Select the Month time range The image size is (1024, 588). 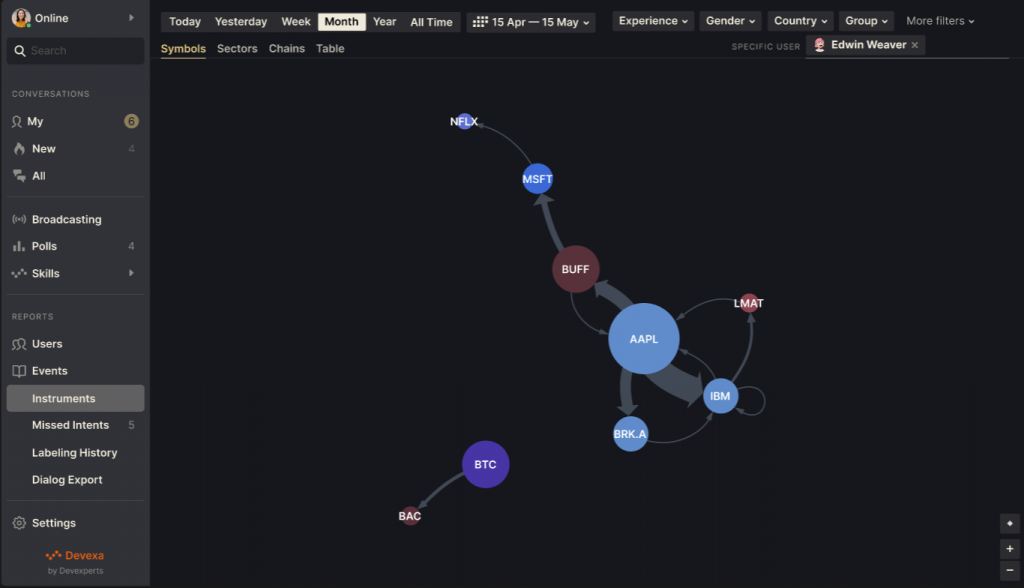[x=342, y=22]
